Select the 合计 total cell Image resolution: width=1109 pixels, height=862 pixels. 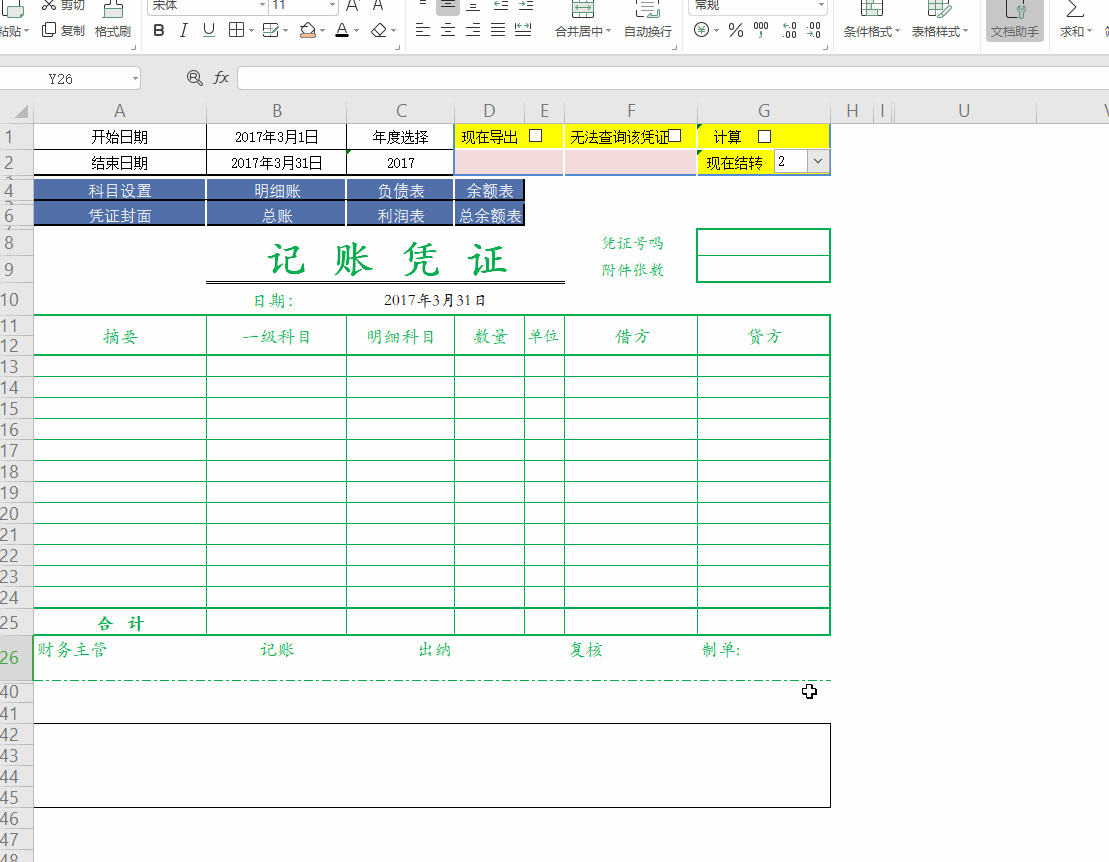point(120,622)
